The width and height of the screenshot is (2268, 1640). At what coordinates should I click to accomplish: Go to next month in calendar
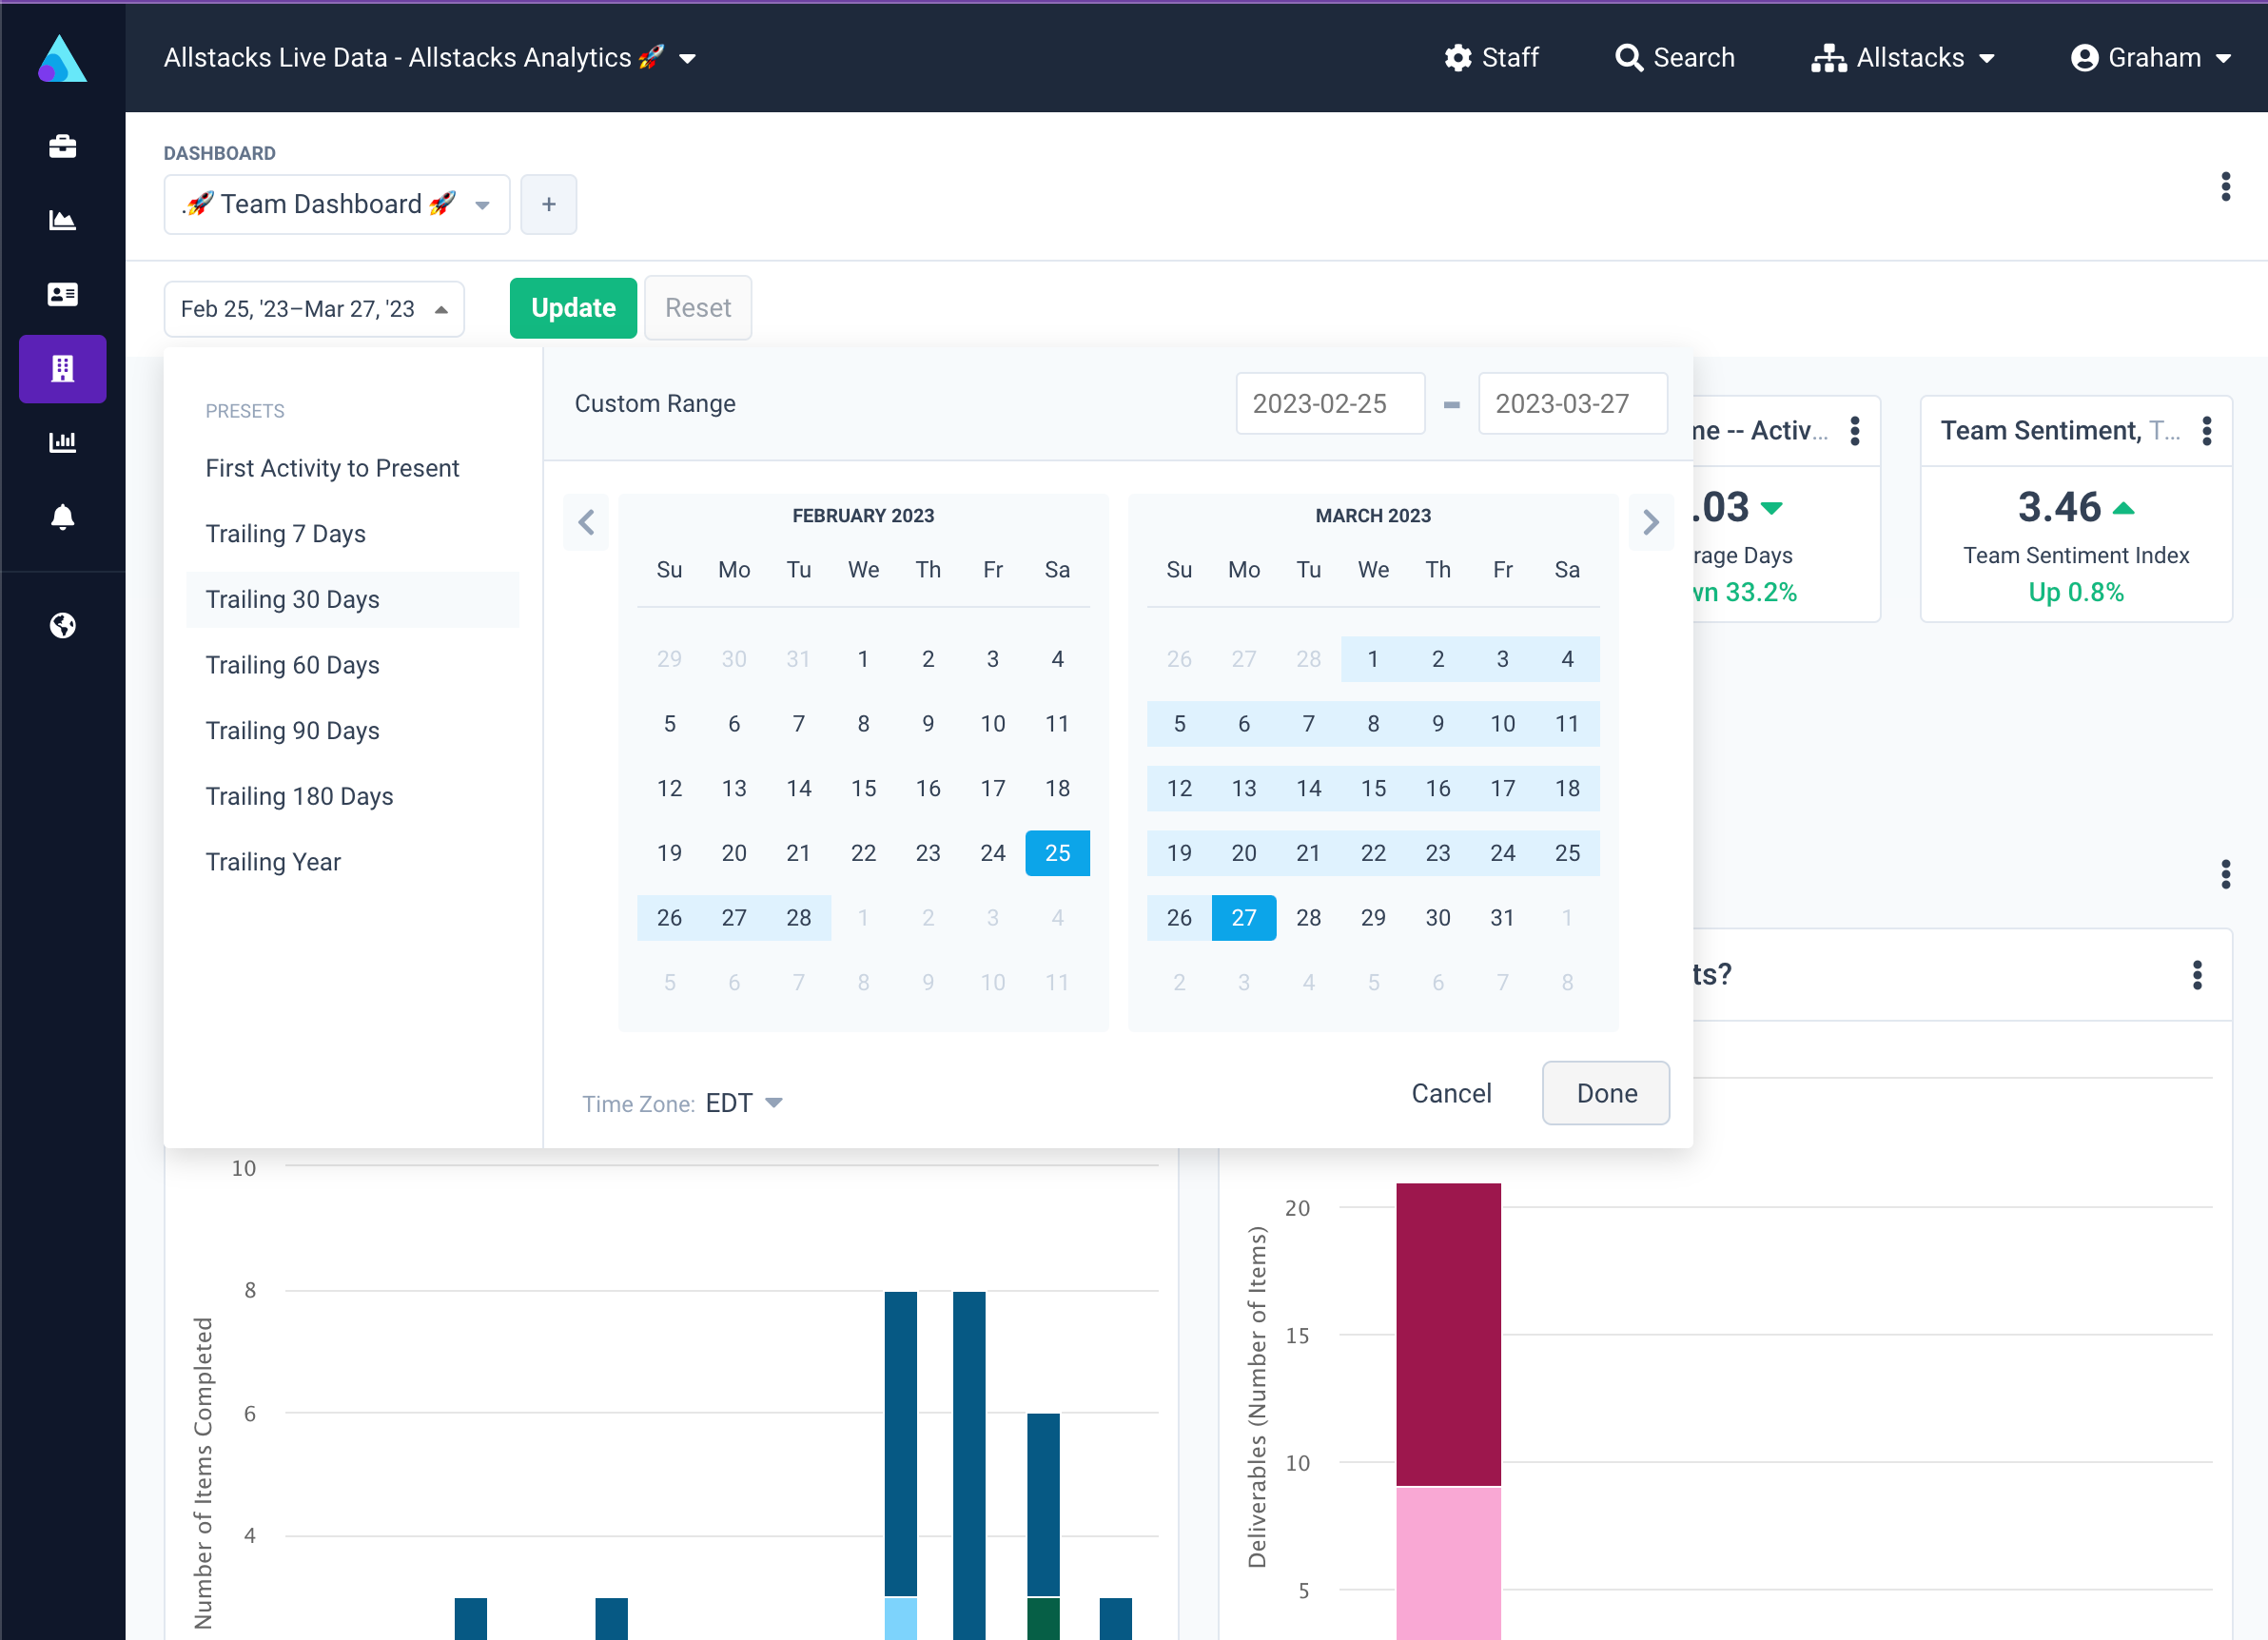coord(1651,522)
